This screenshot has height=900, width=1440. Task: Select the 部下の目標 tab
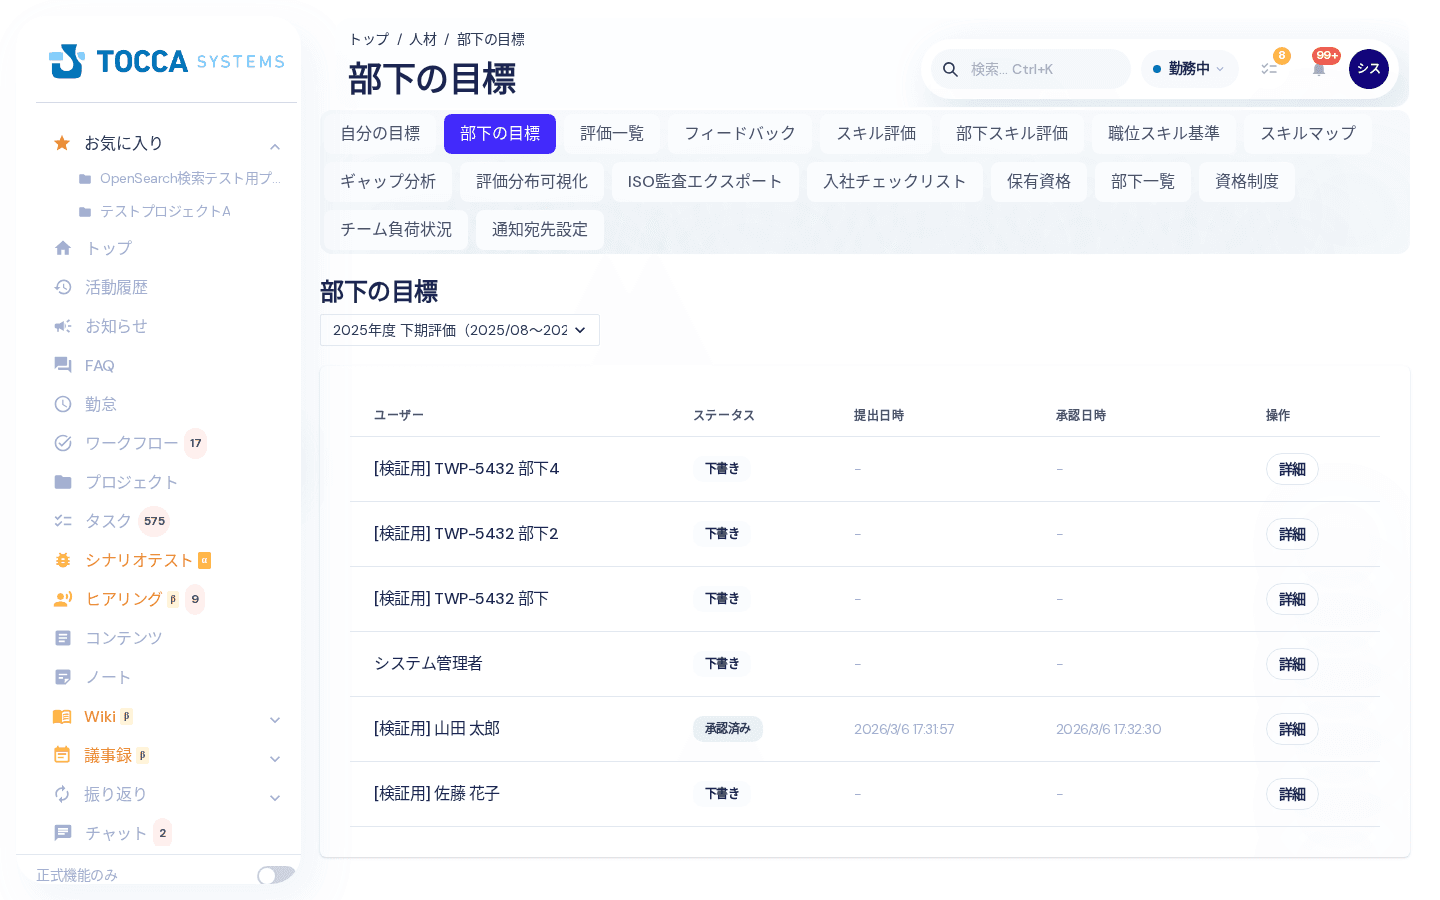pos(500,134)
